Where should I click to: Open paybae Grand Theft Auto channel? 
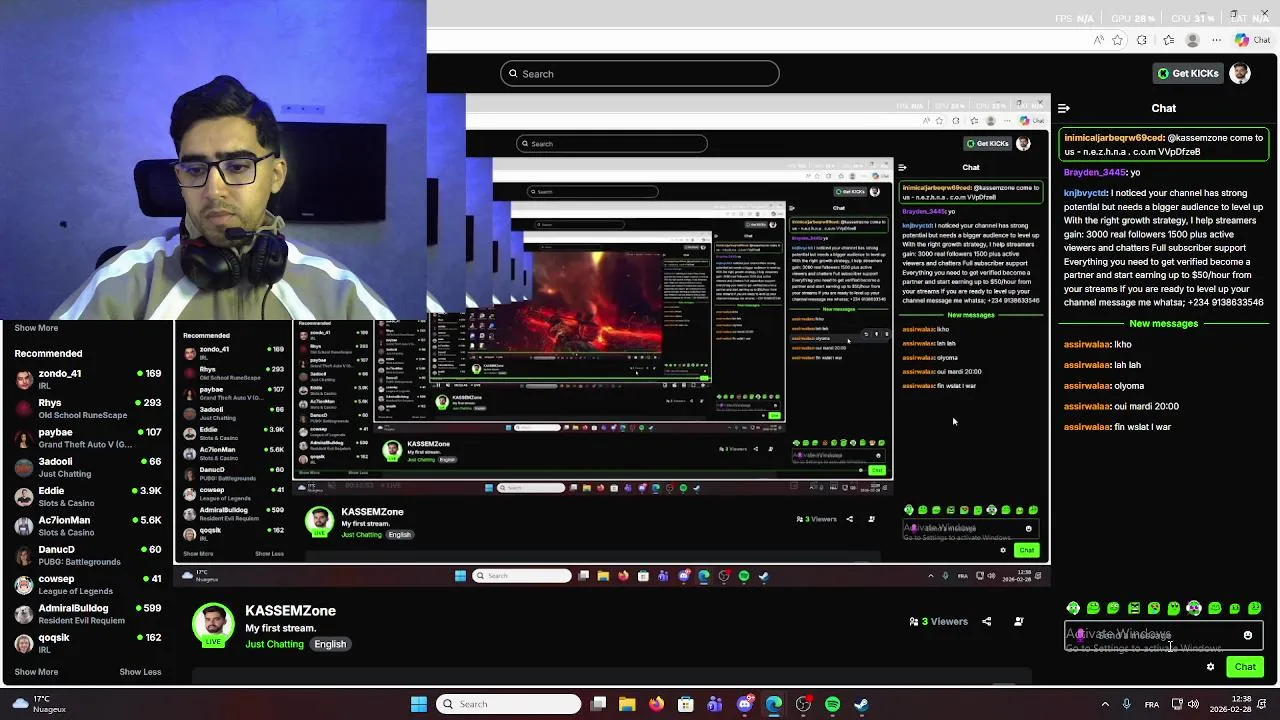point(88,438)
